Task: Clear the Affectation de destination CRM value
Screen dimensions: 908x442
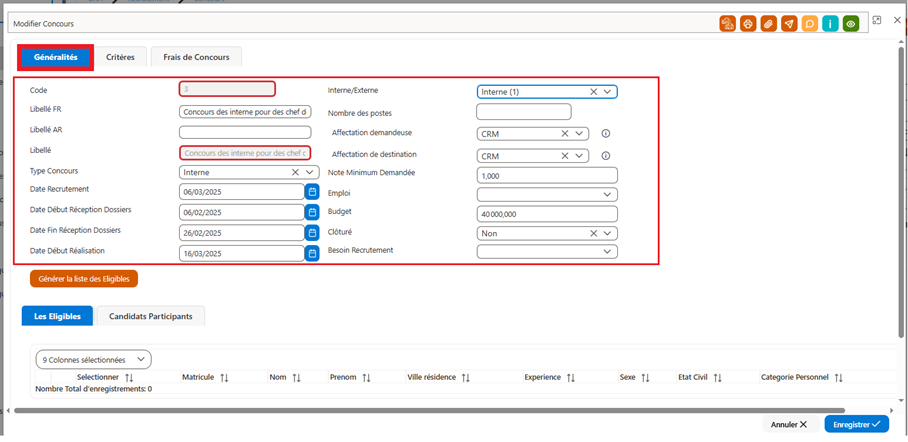Action: coord(565,156)
